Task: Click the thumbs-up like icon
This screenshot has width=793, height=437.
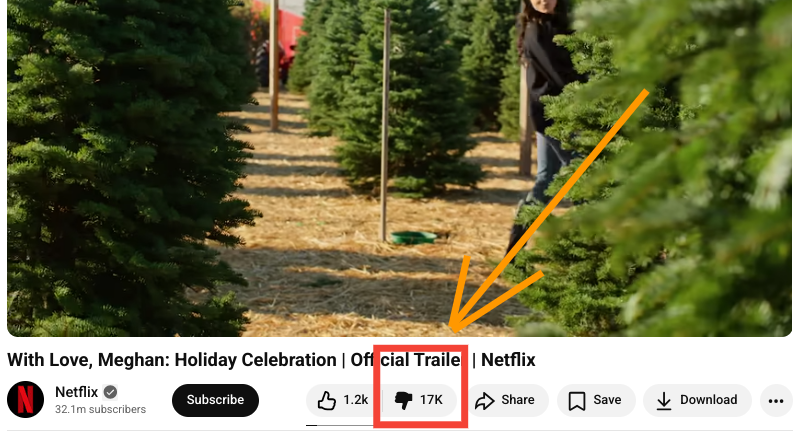Action: pyautogui.click(x=327, y=400)
